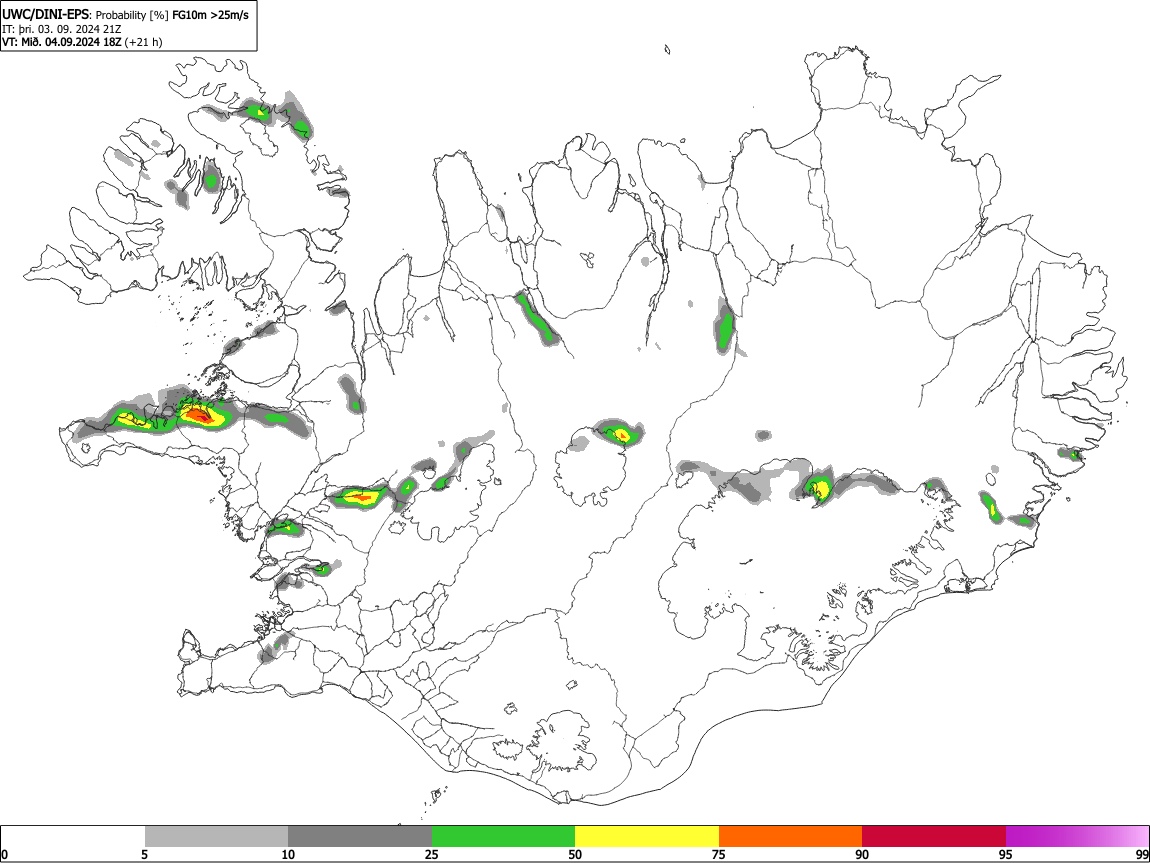Click the 'FG10m >25m/s' parameter label

coord(209,15)
